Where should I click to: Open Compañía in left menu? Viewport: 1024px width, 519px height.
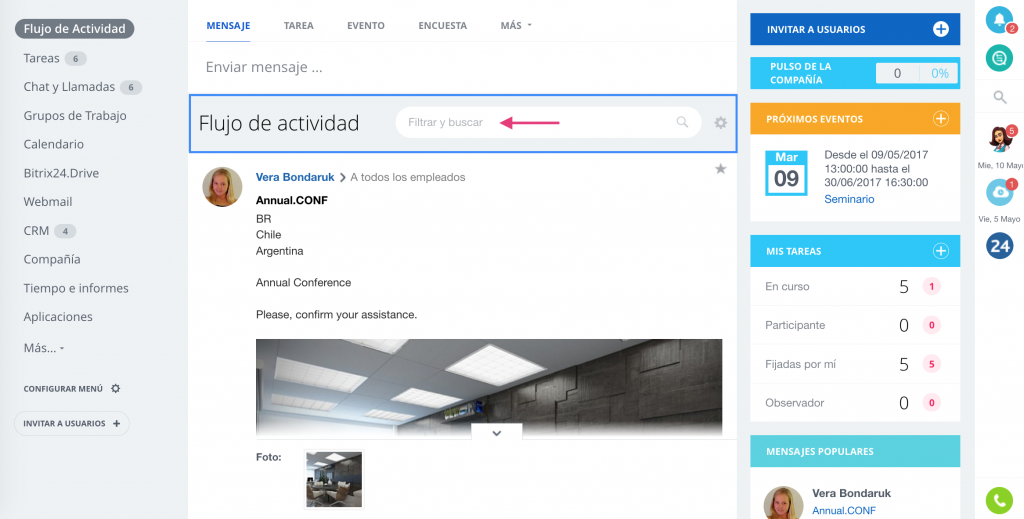(x=52, y=259)
